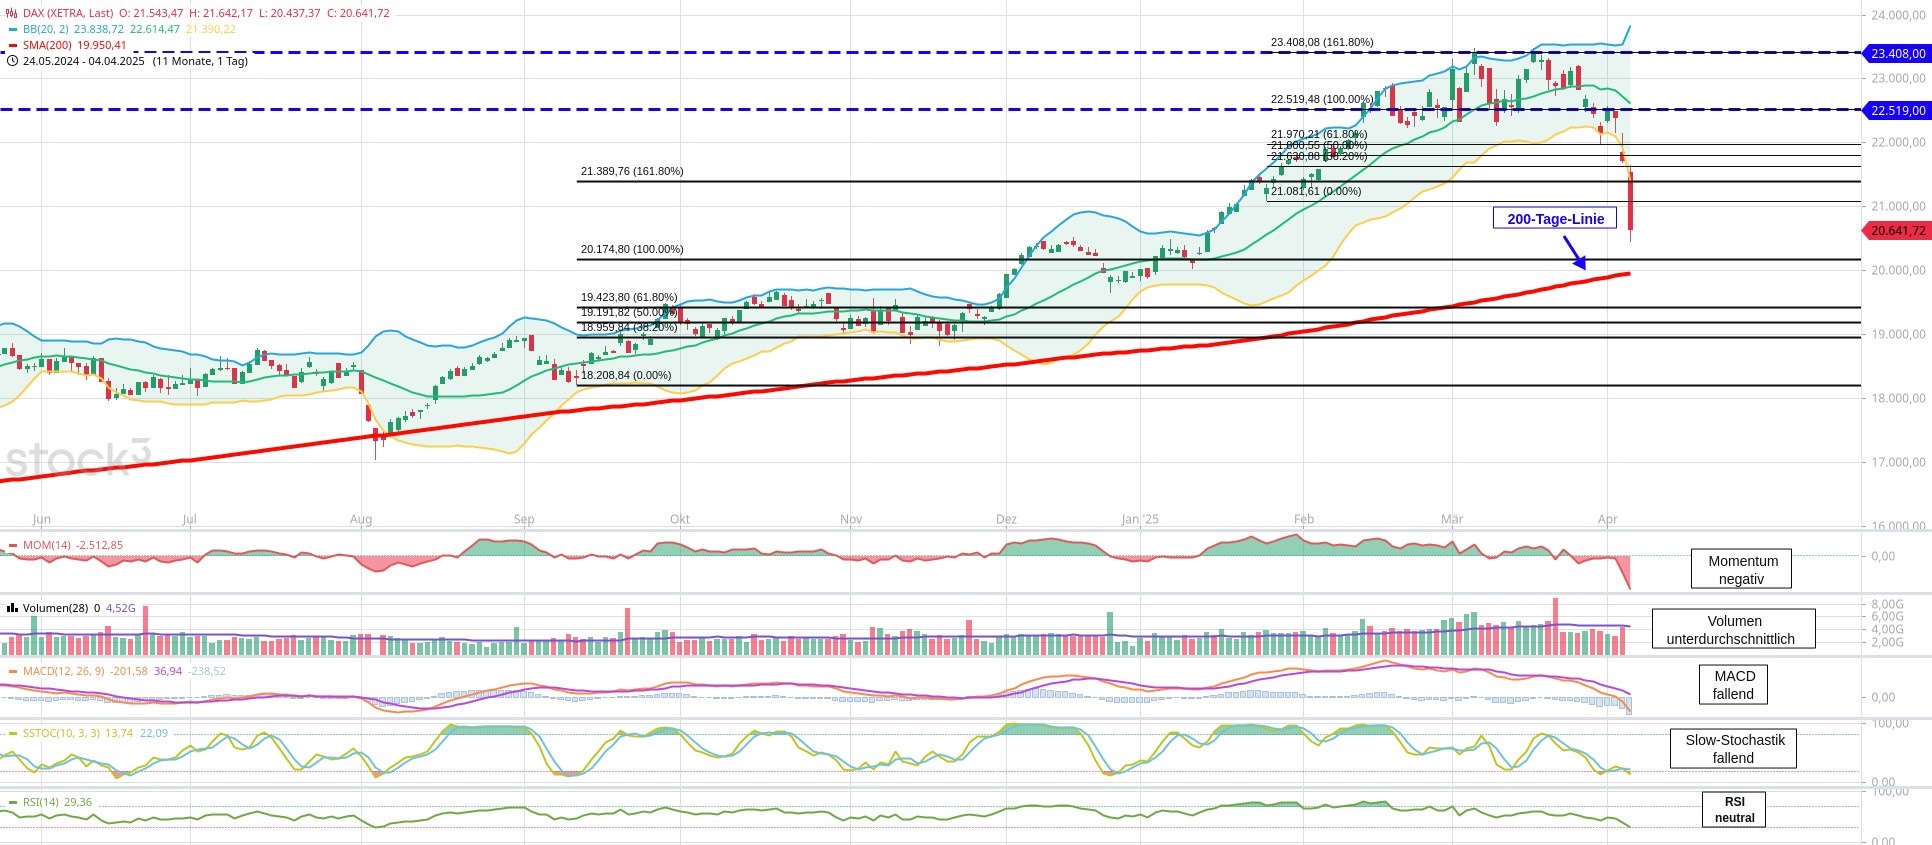
Task: Click the MACD(12, 26, 9) indicator label
Action: click(63, 671)
